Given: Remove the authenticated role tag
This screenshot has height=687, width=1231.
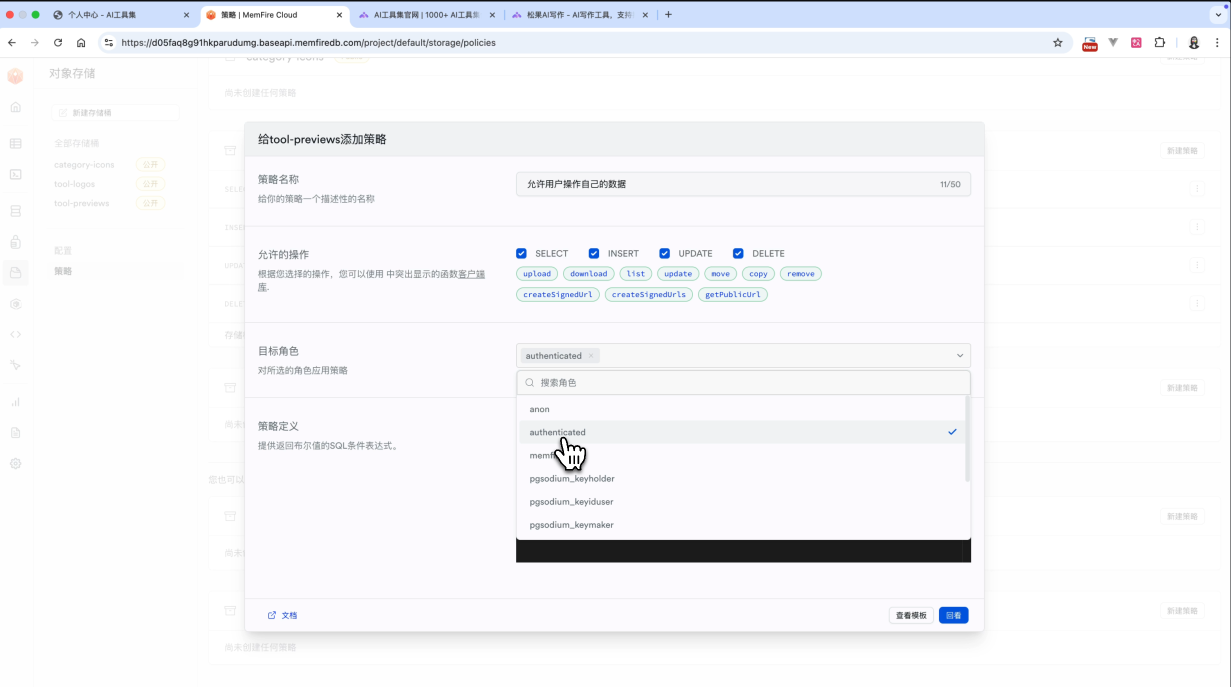Looking at the screenshot, I should tap(591, 356).
